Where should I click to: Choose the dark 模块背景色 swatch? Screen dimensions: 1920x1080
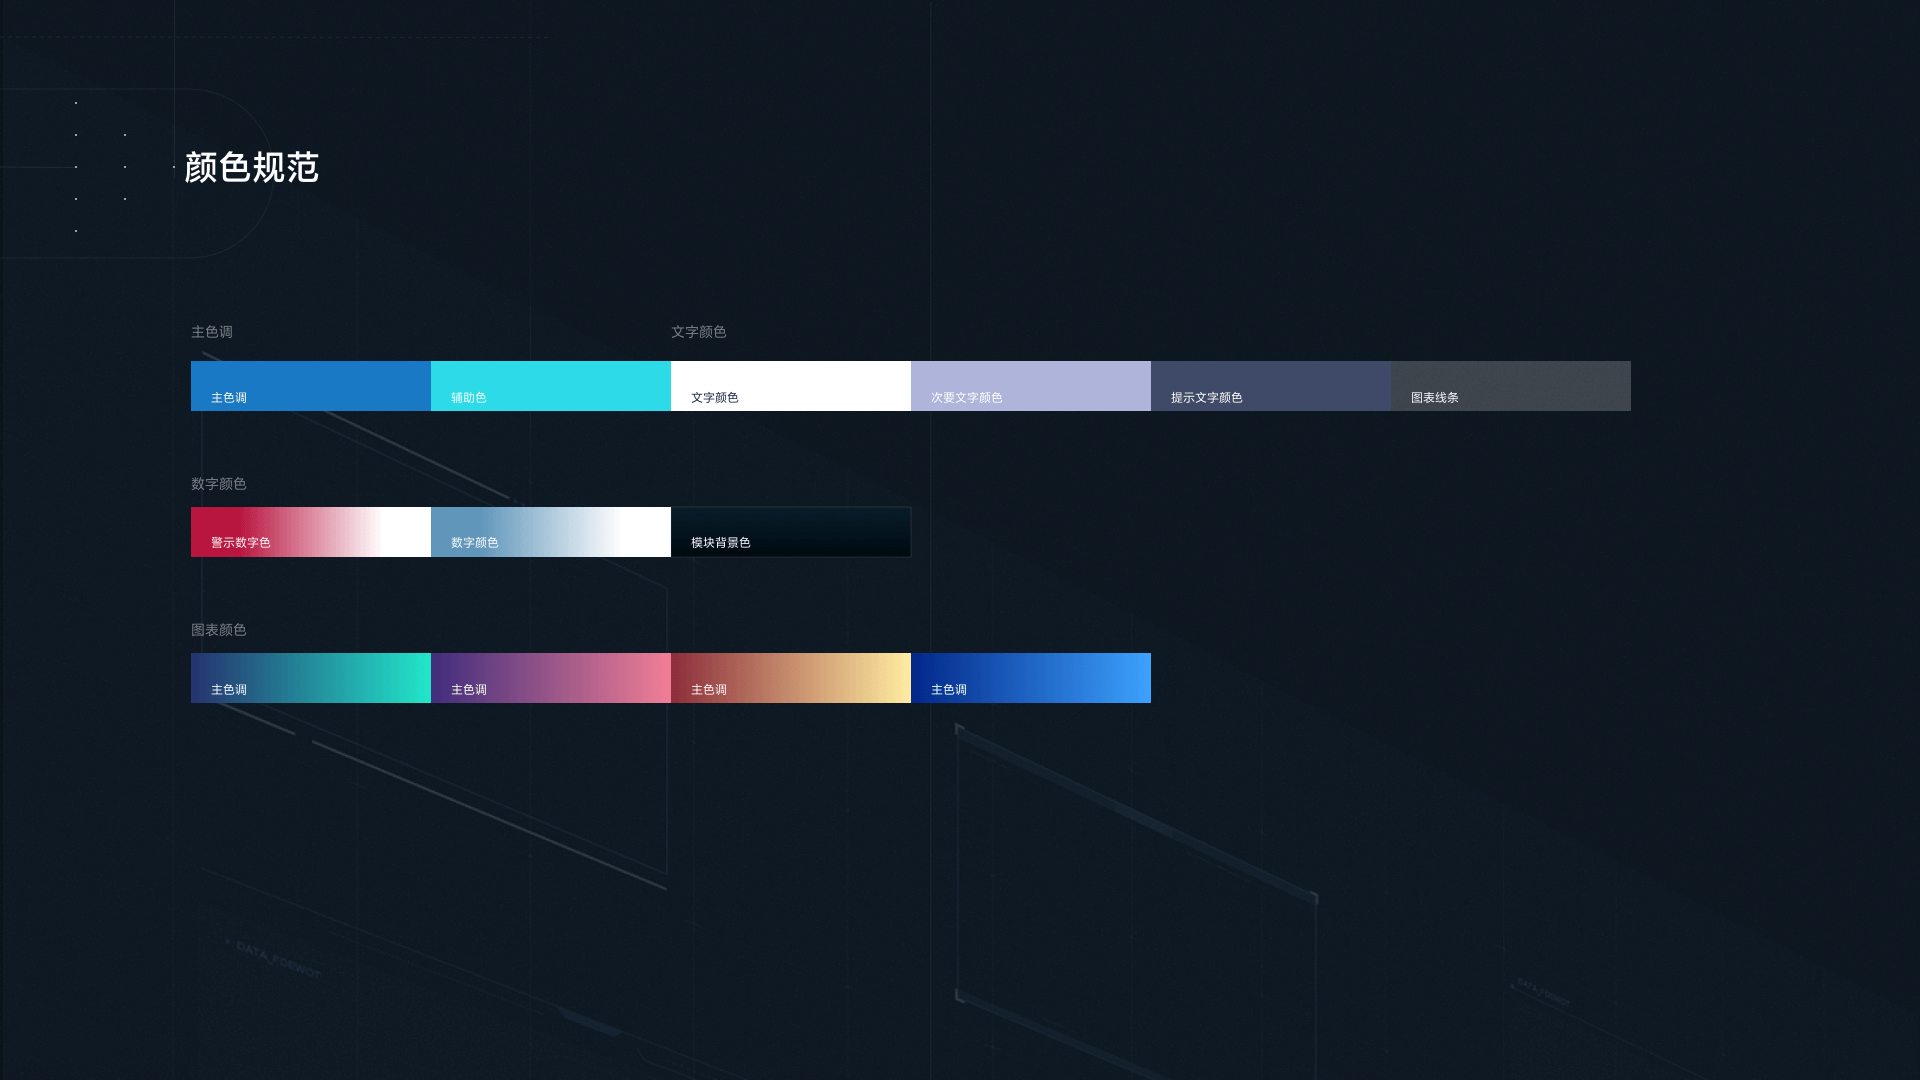[x=791, y=532]
